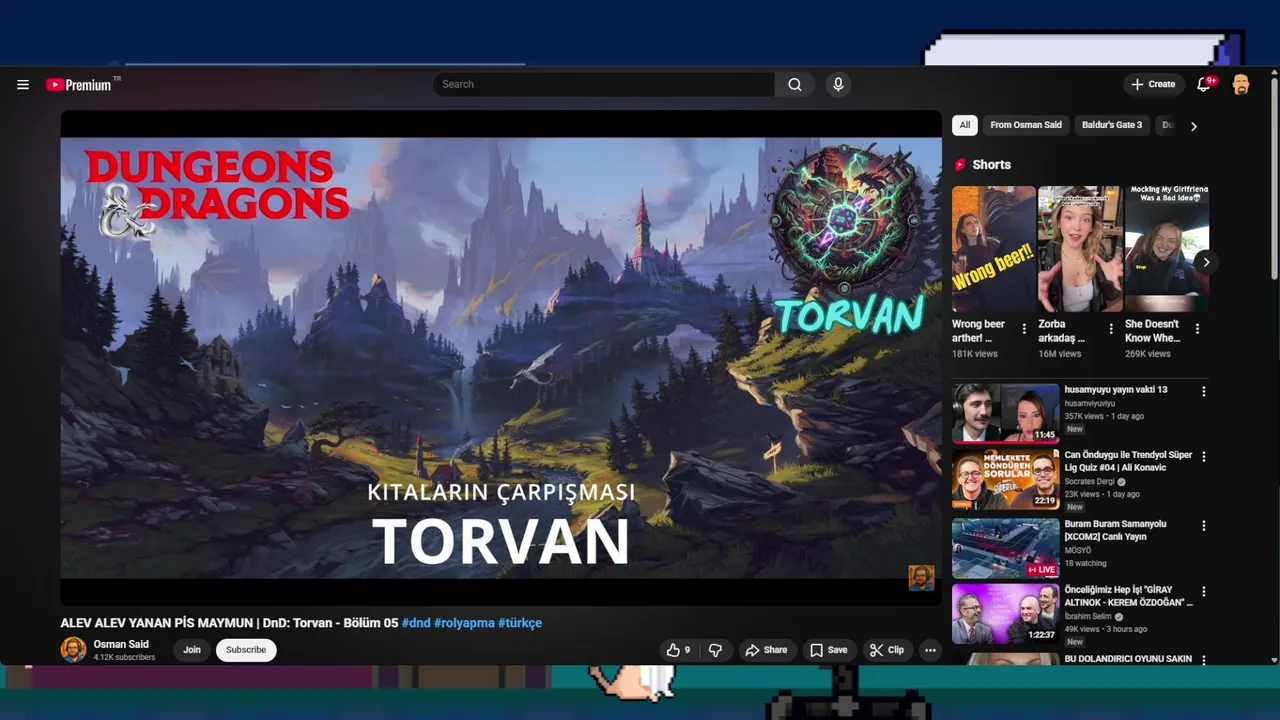Select the All filter chip
Viewport: 1280px width, 720px height.
click(964, 125)
